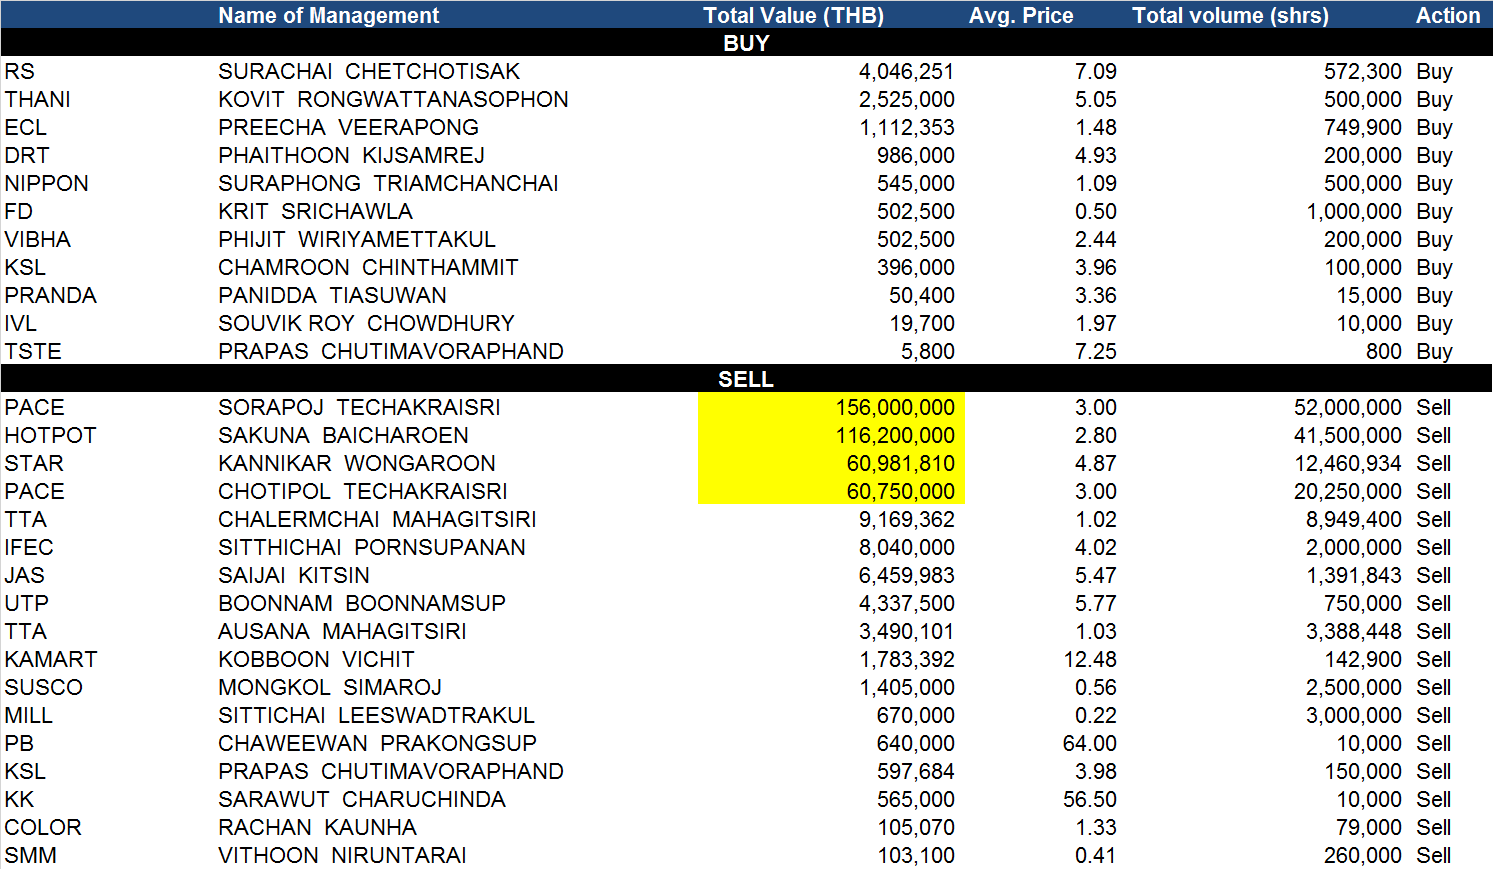Click the PRANDA ticker cell
This screenshot has width=1493, height=869.
50,295
